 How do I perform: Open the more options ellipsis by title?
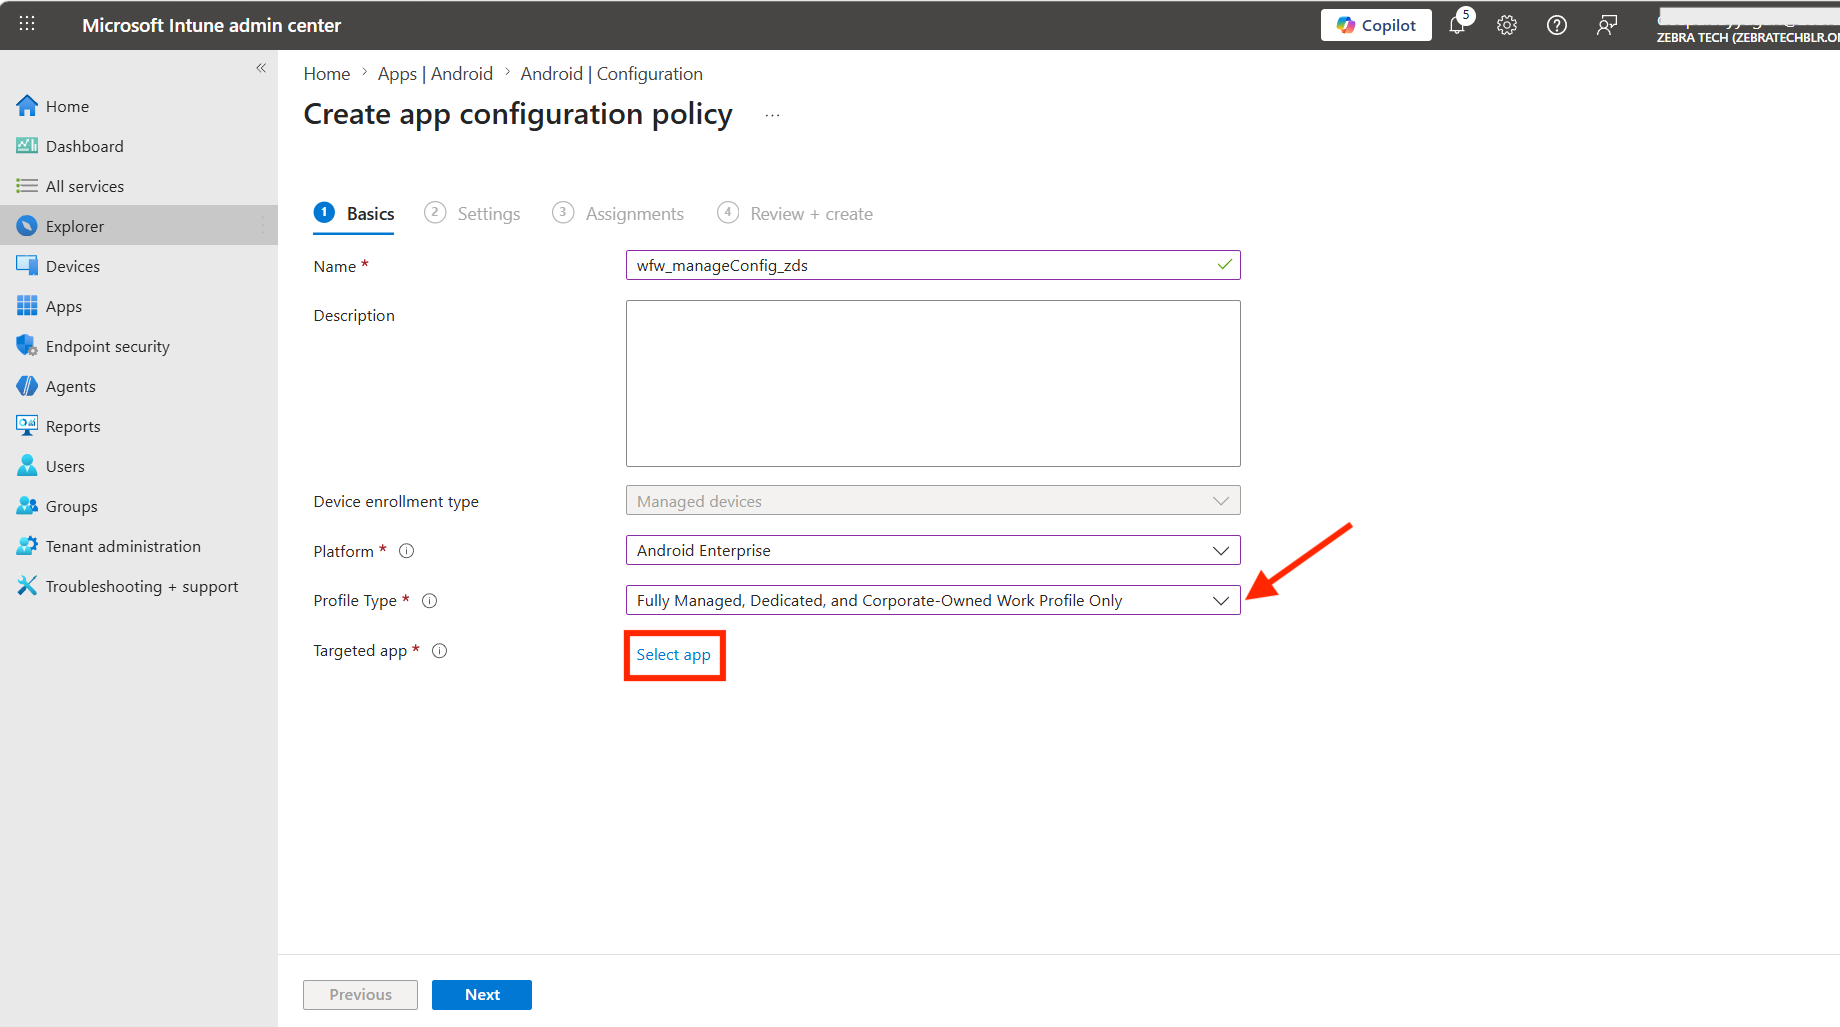point(772,116)
